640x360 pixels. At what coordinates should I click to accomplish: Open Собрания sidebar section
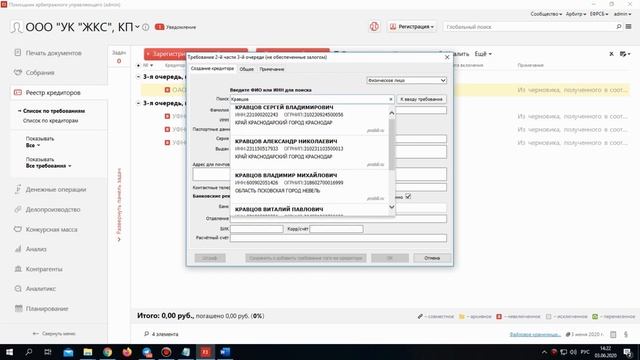pyautogui.click(x=40, y=73)
